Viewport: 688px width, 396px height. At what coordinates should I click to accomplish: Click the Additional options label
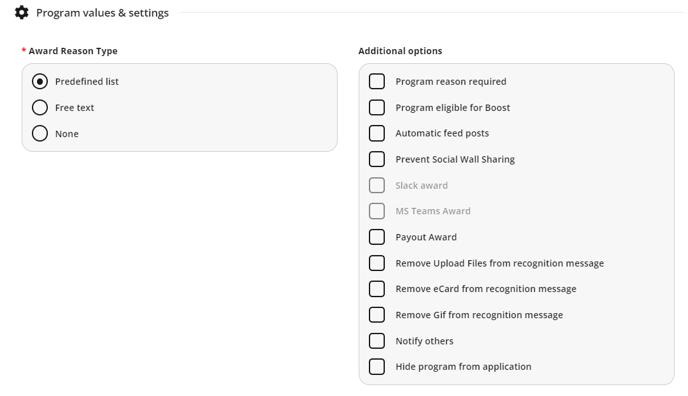(x=400, y=51)
